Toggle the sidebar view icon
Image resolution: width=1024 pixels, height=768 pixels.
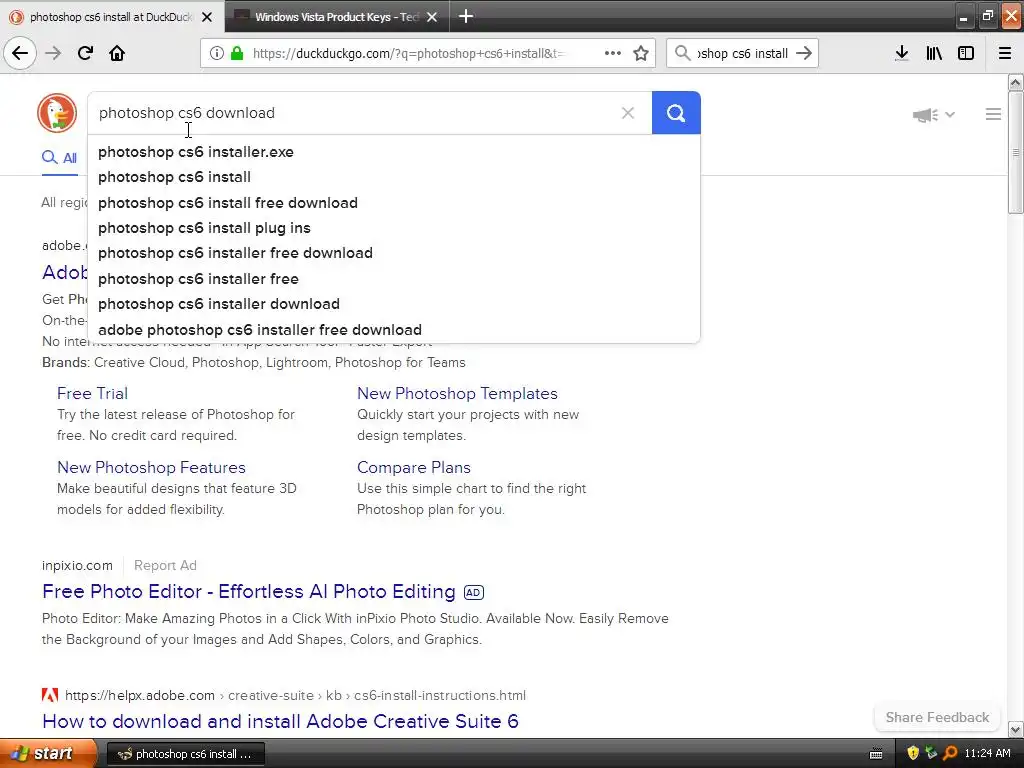pos(966,54)
